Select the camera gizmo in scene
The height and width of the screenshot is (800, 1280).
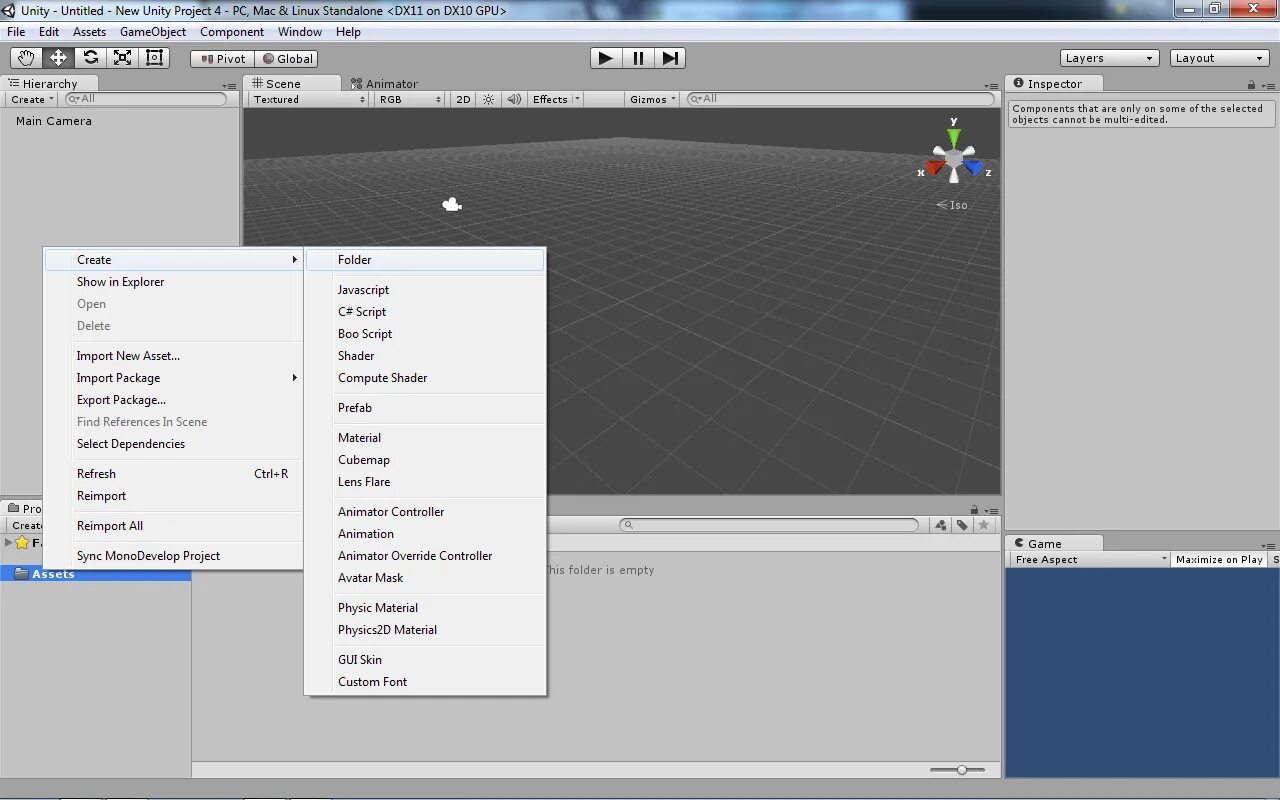pos(452,204)
